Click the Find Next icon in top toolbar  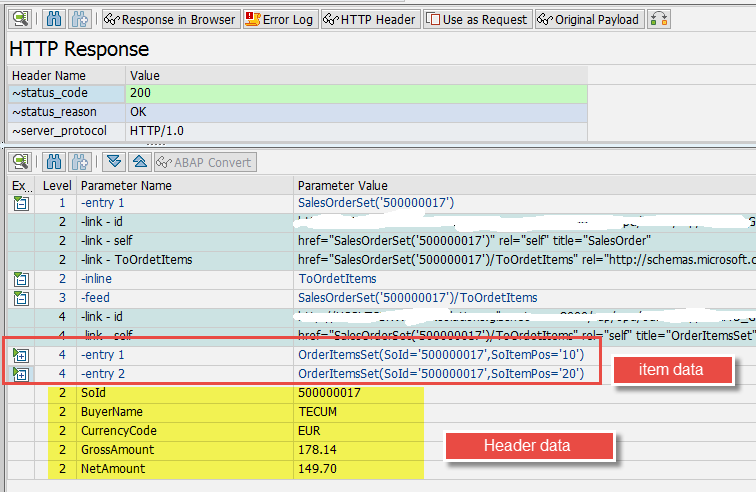click(81, 19)
